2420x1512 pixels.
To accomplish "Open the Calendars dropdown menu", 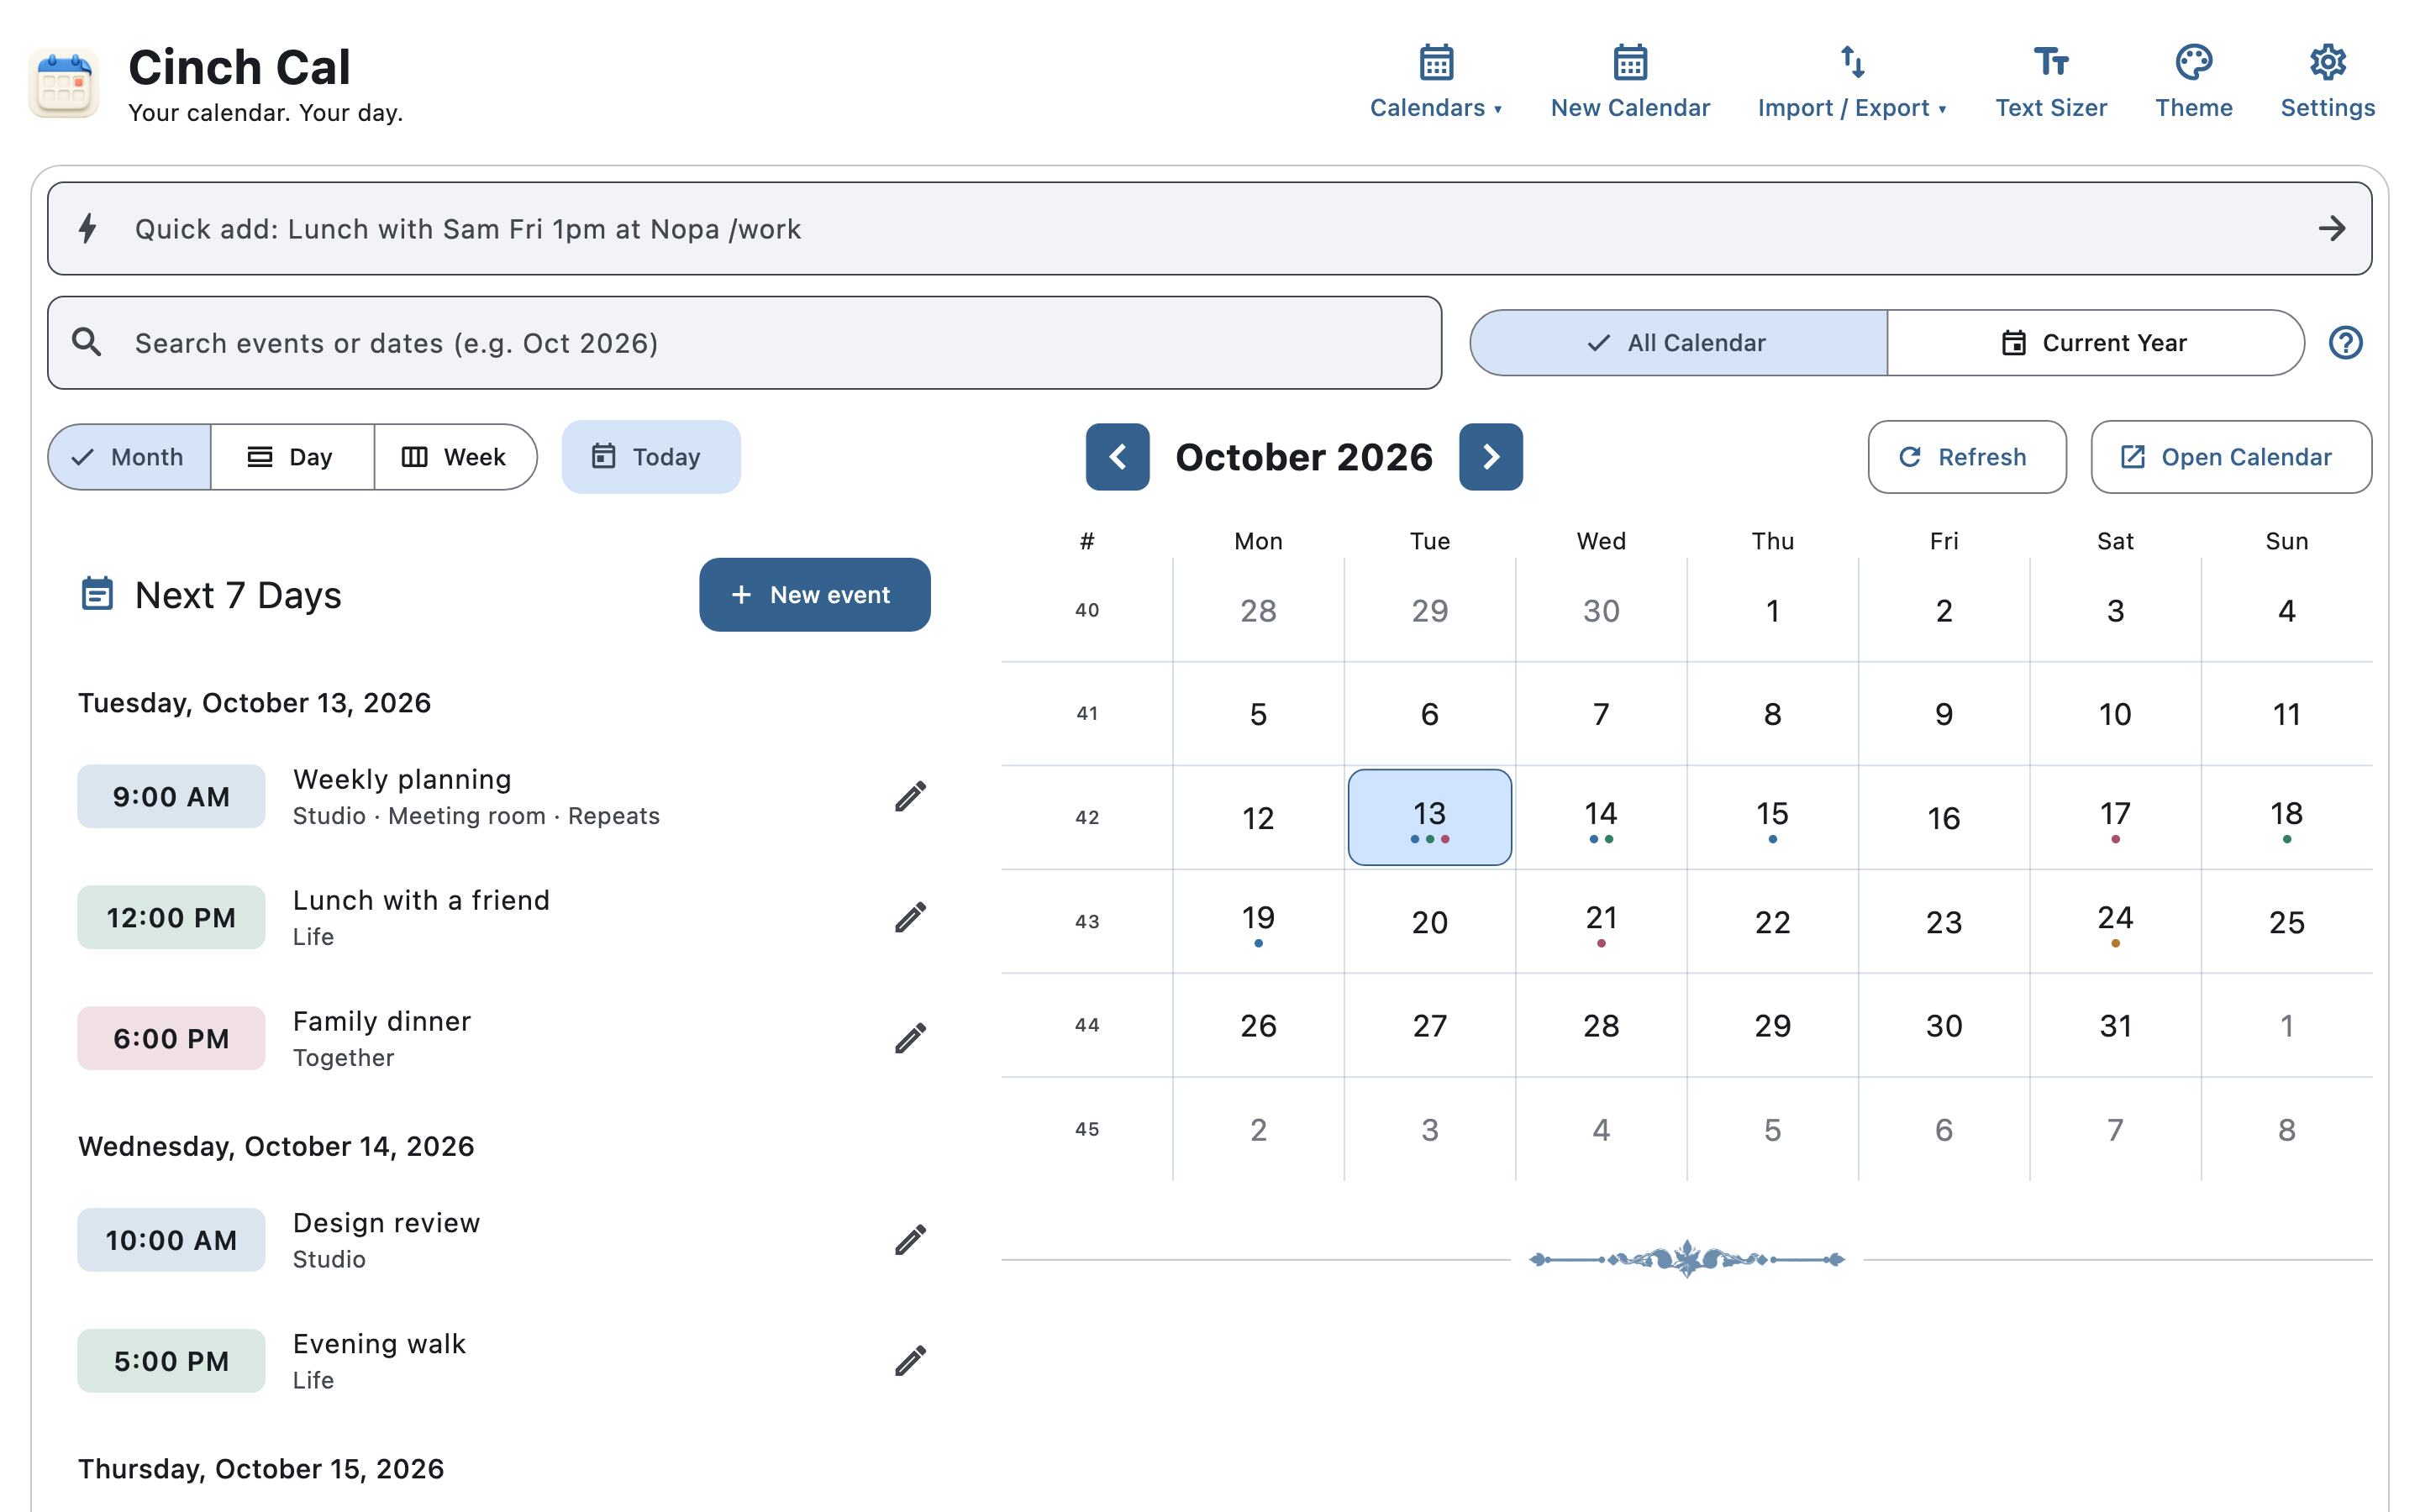I will pyautogui.click(x=1436, y=82).
